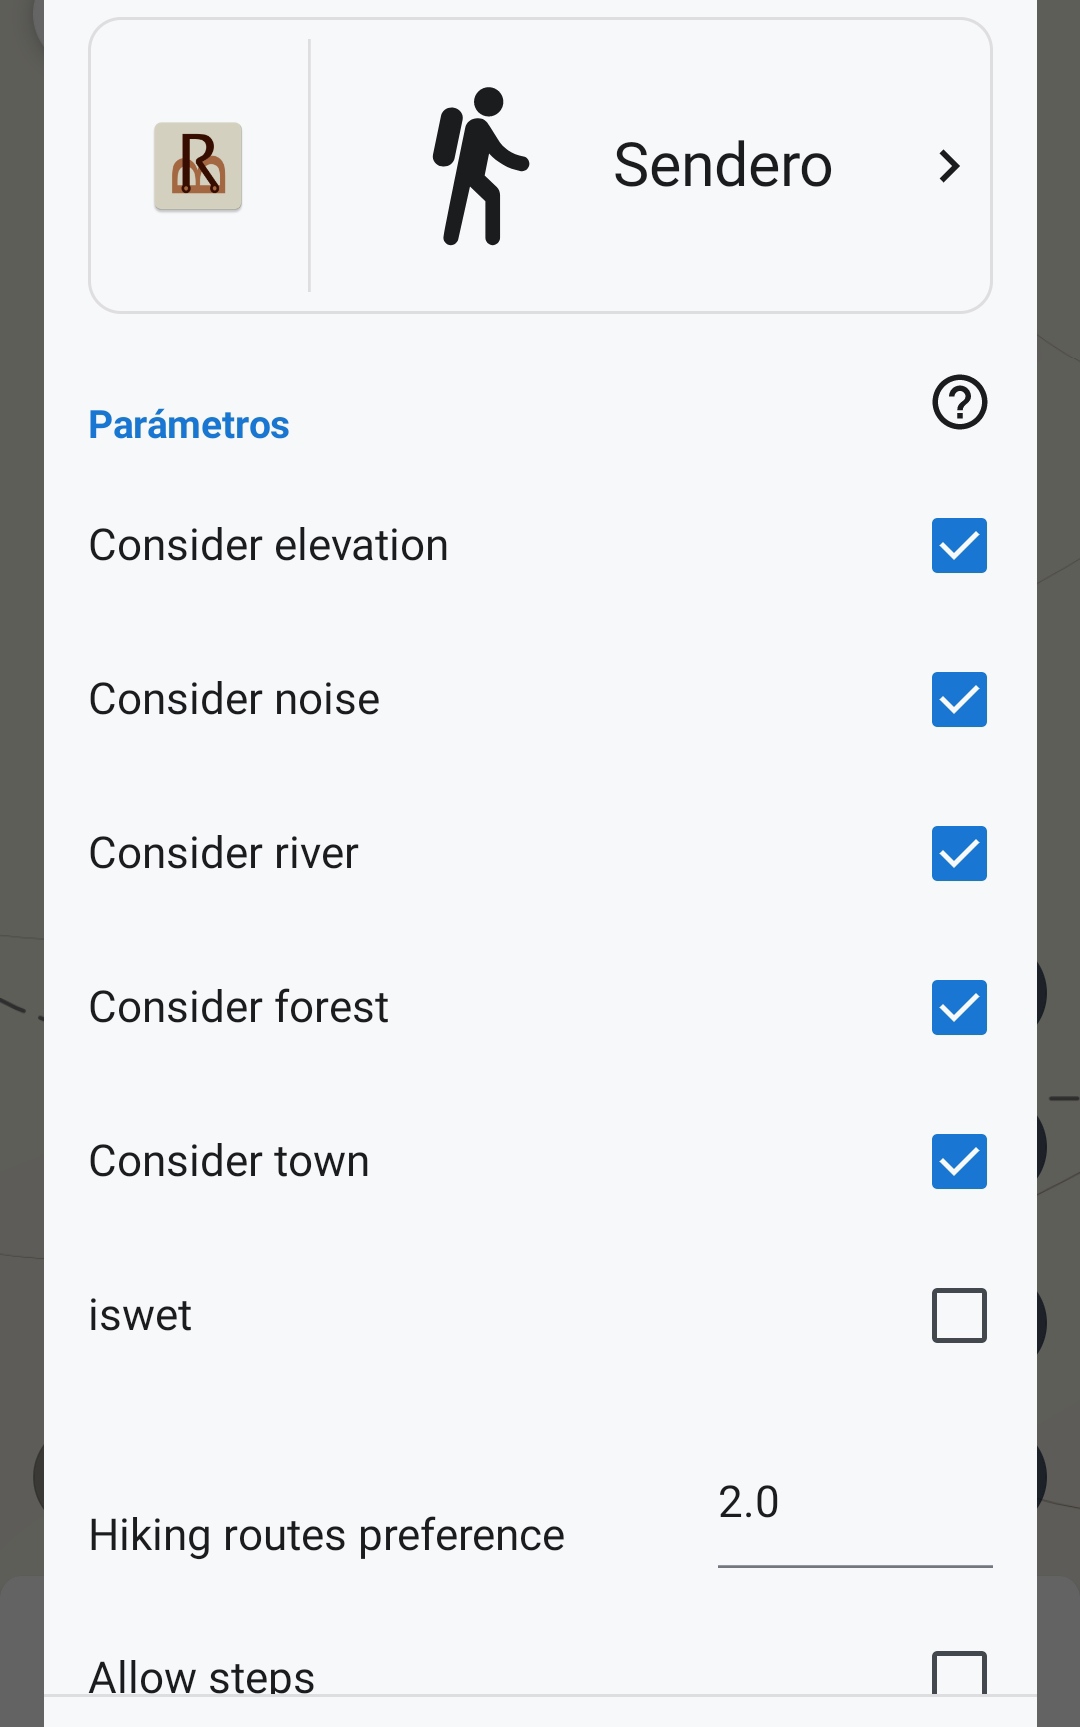Tap the "Consider town" label text

click(x=229, y=1162)
